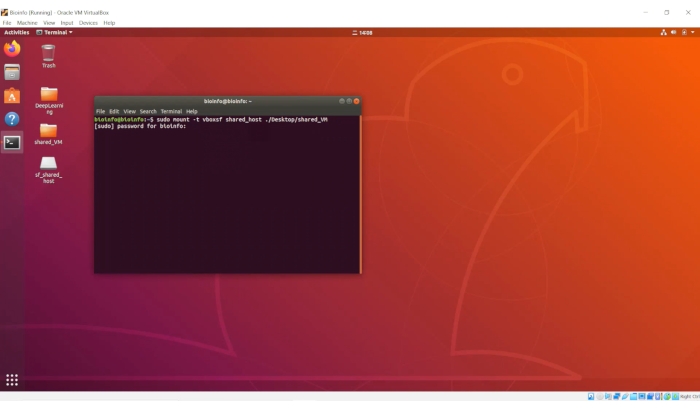Show Applications grid at dock bottom

point(12,380)
